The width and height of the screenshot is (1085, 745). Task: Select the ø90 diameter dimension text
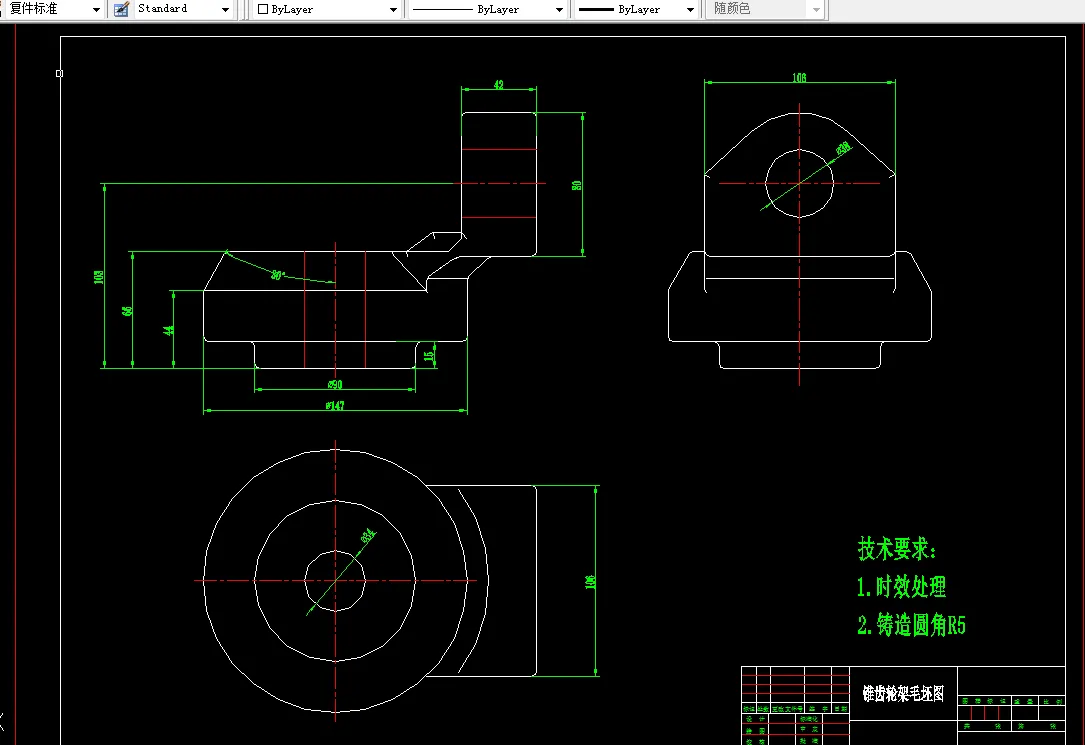335,384
